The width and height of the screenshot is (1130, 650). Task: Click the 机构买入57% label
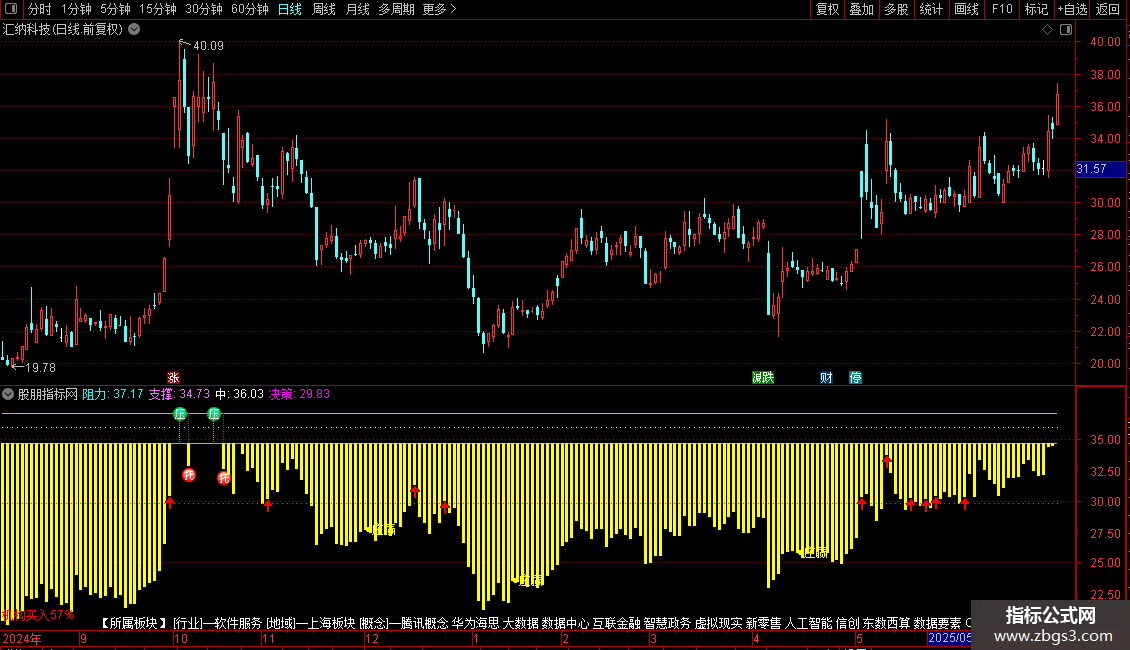[x=37, y=615]
